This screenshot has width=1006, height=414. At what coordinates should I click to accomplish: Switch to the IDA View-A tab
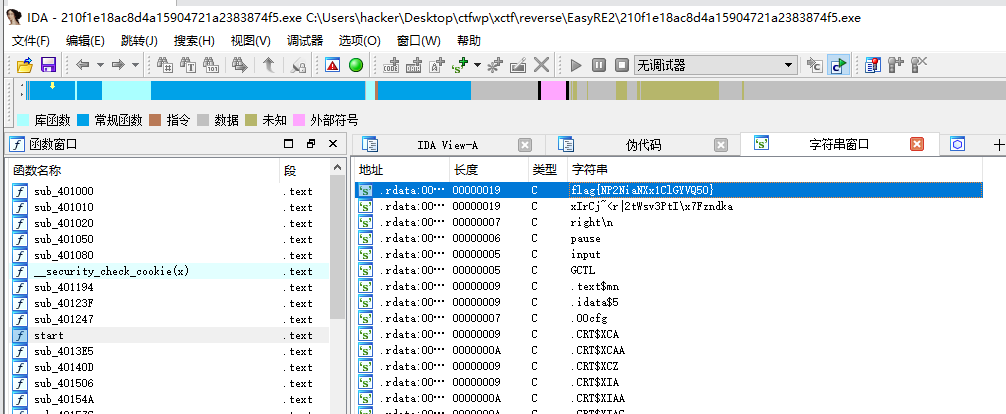(x=448, y=145)
